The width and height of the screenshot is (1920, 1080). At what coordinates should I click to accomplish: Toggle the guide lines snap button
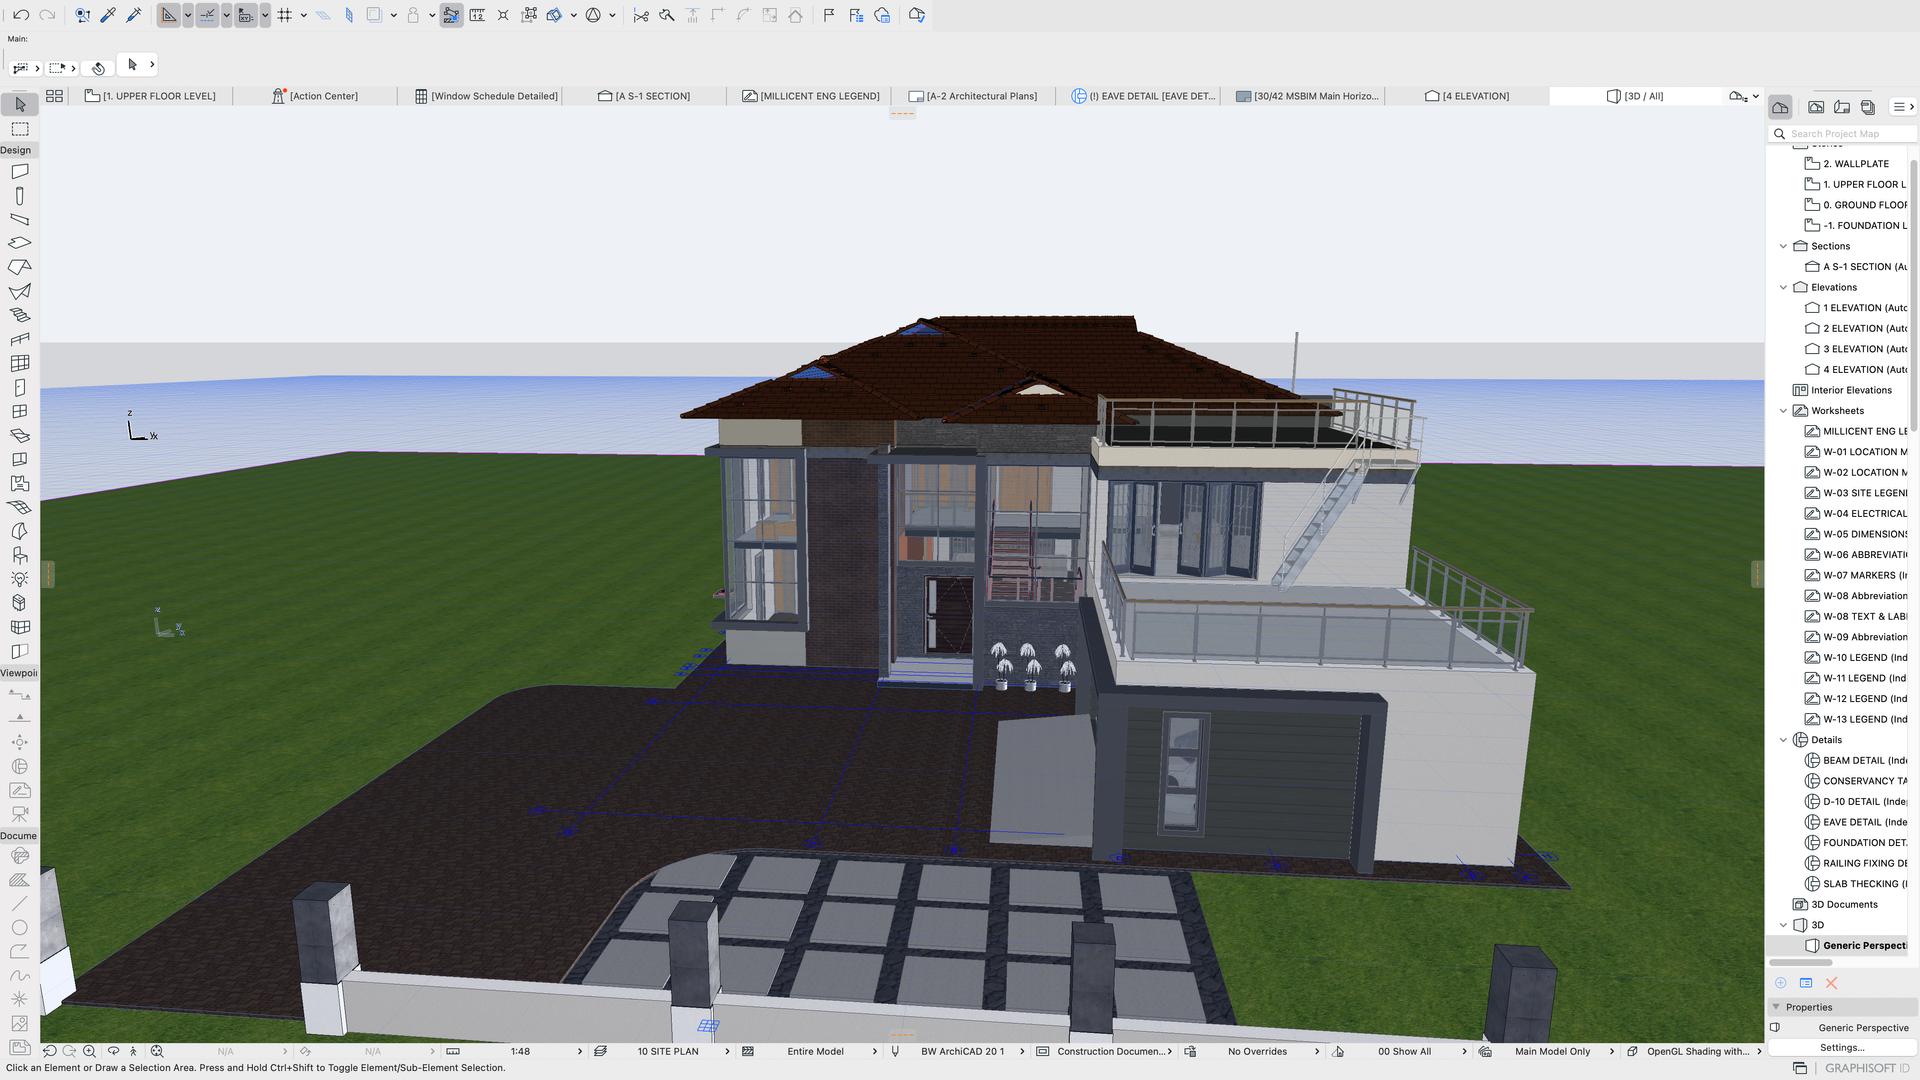point(207,15)
